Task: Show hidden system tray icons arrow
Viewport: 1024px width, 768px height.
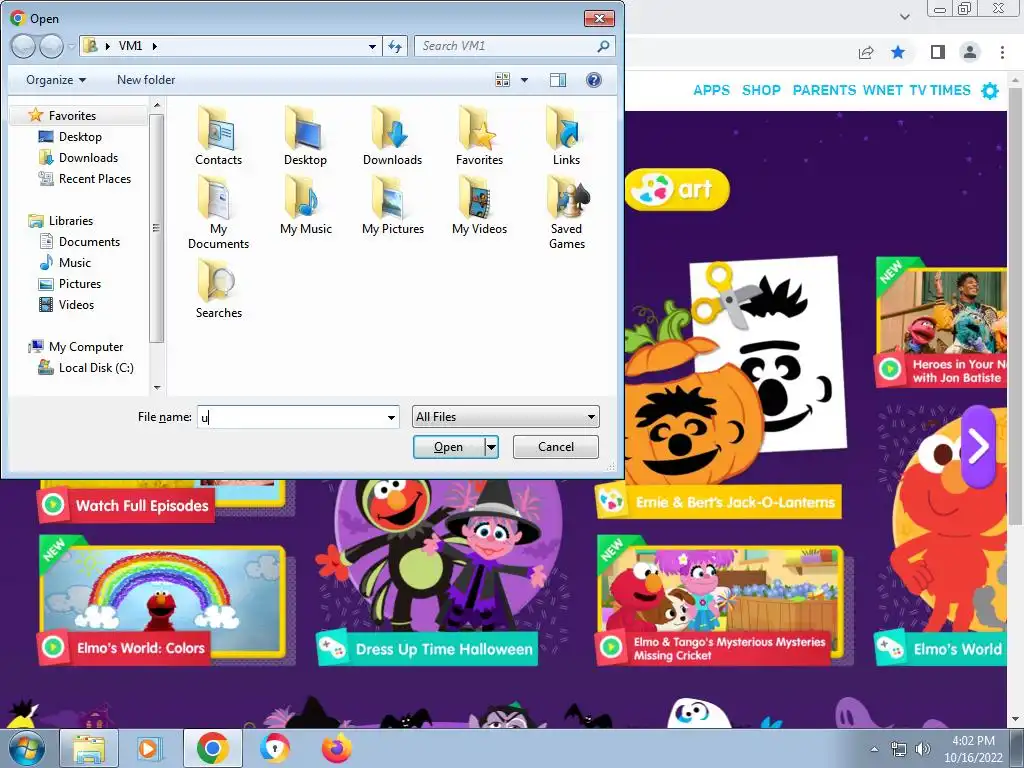Action: coord(874,749)
